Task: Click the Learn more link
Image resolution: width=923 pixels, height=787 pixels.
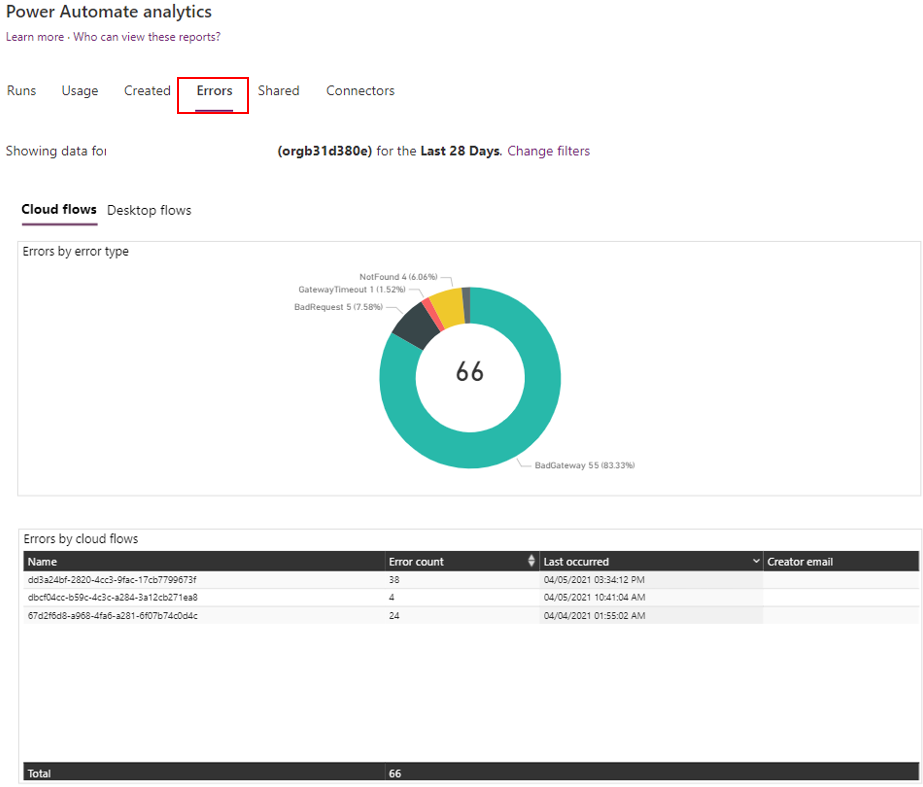Action: [x=35, y=36]
